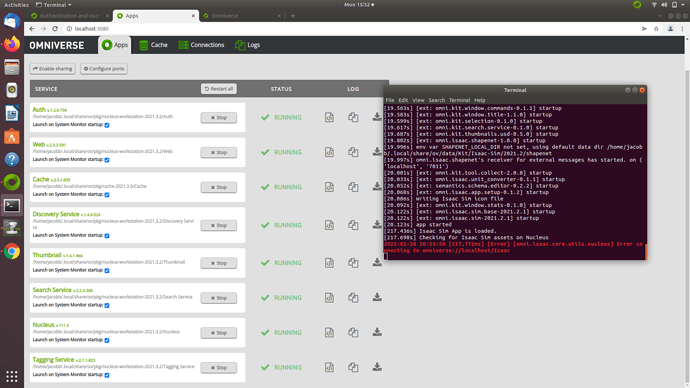Viewport: 690px width, 388px height.
Task: Copy the Tagging Service log
Action: (353, 367)
